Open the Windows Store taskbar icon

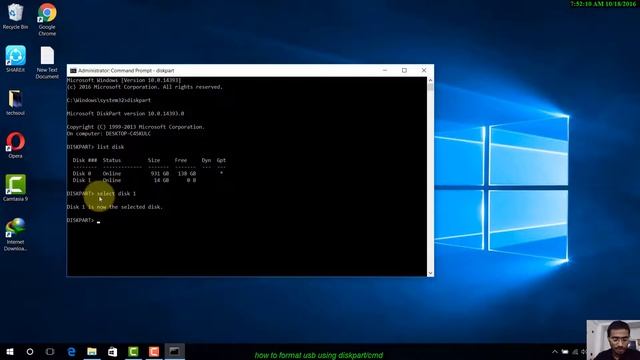(x=113, y=351)
